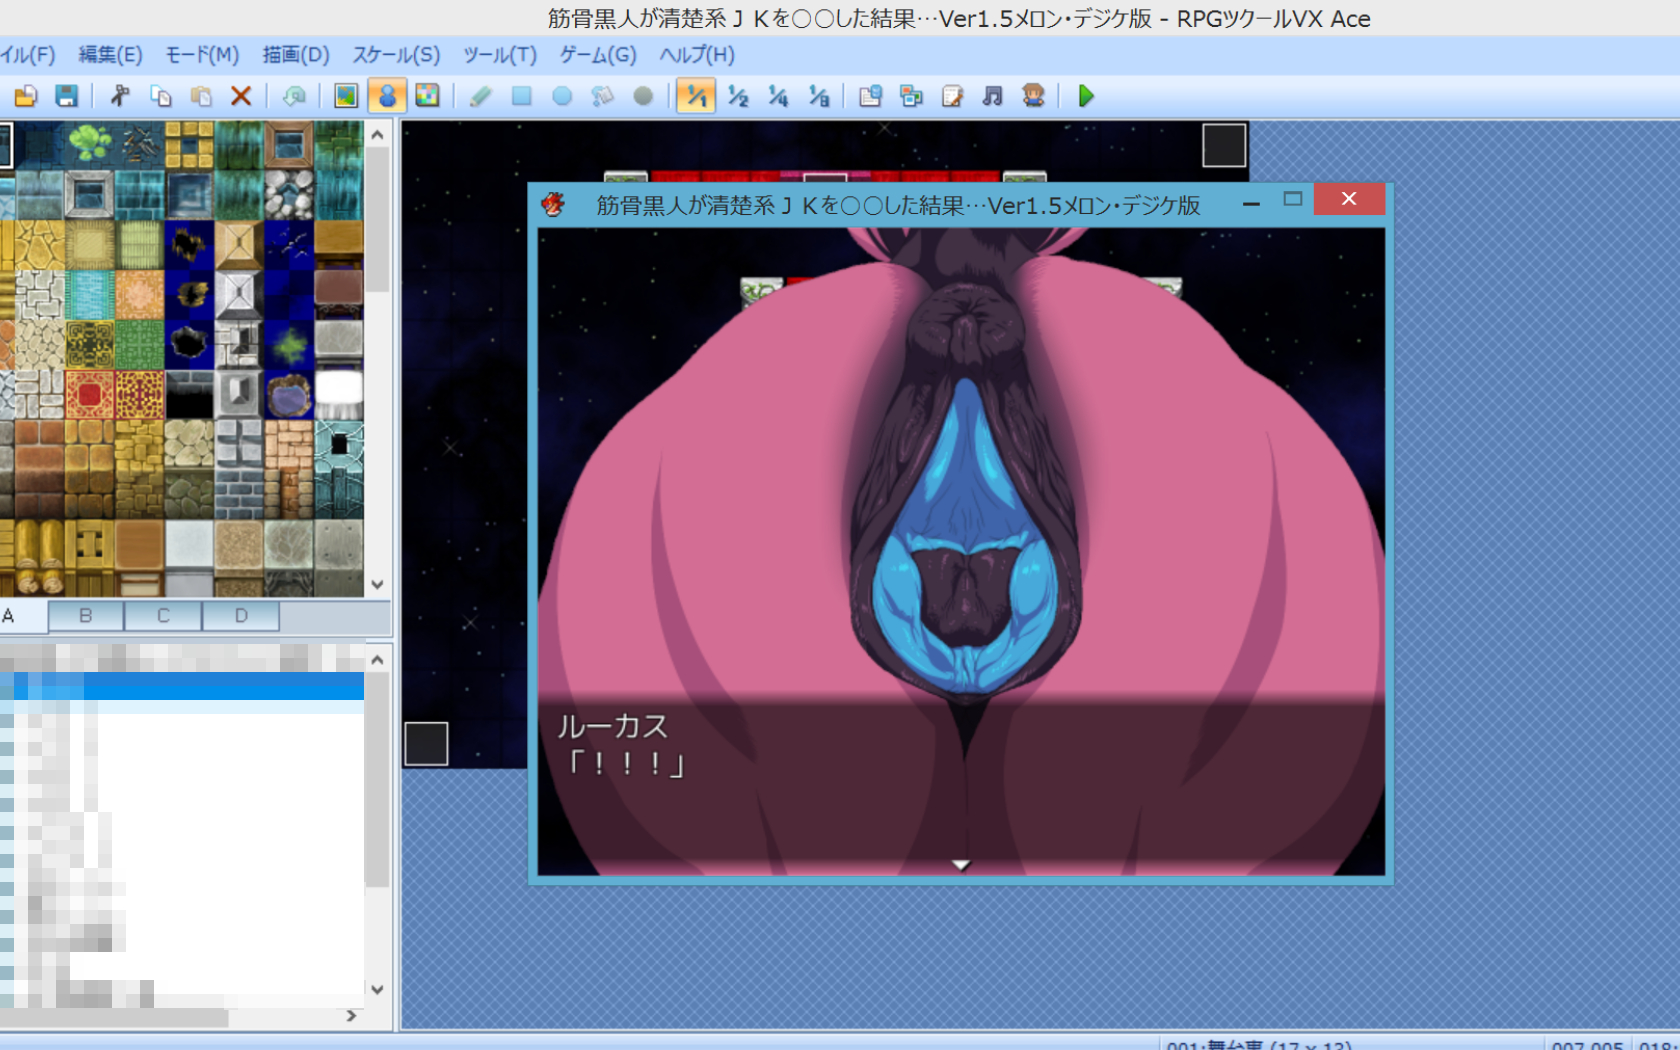Pick the purple pond tile
Image resolution: width=1680 pixels, height=1050 pixels.
coord(289,394)
